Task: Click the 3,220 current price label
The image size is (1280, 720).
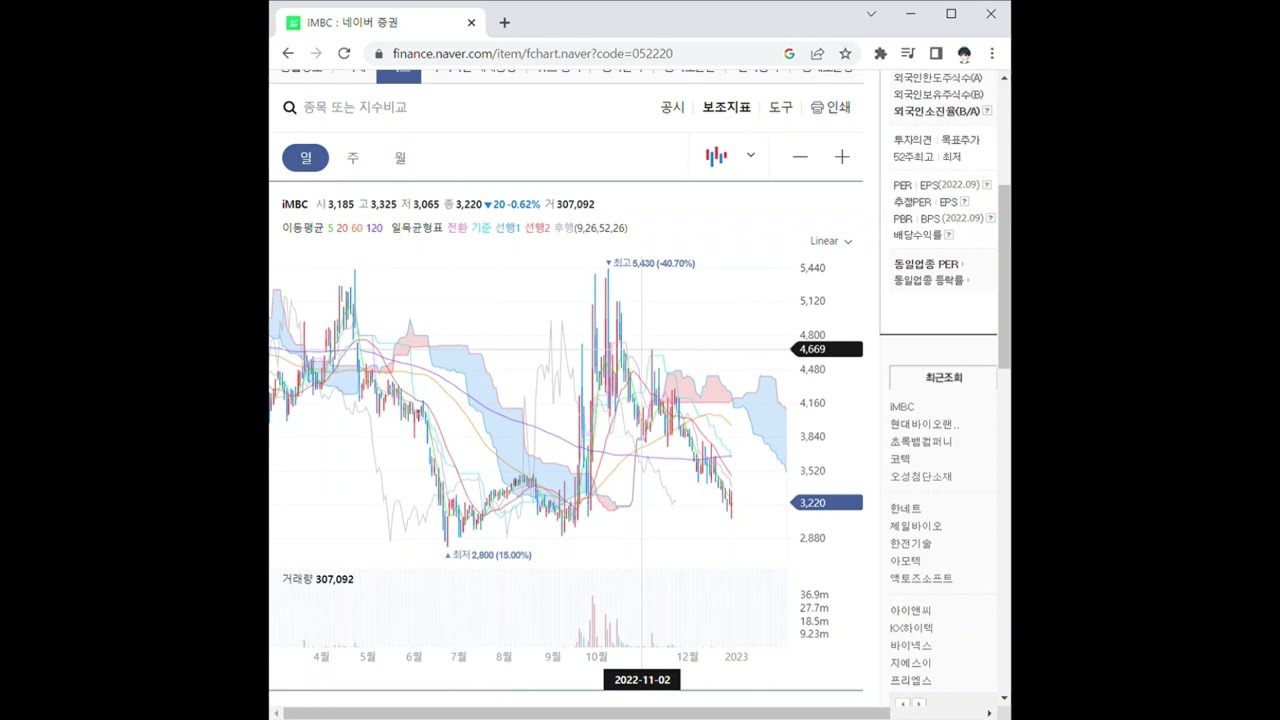Action: point(826,503)
